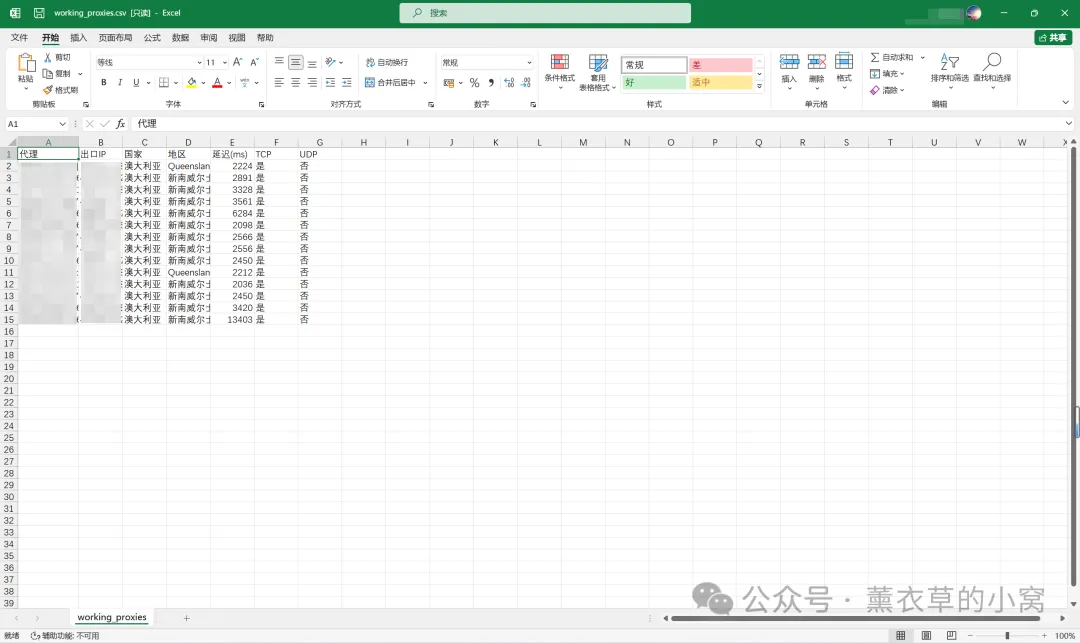The image size is (1080, 643).
Task: Toggle align text right
Action: click(x=312, y=83)
